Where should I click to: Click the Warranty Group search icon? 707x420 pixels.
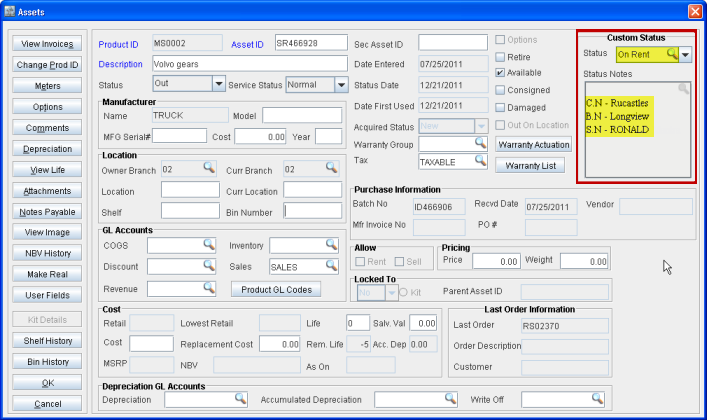click(481, 143)
